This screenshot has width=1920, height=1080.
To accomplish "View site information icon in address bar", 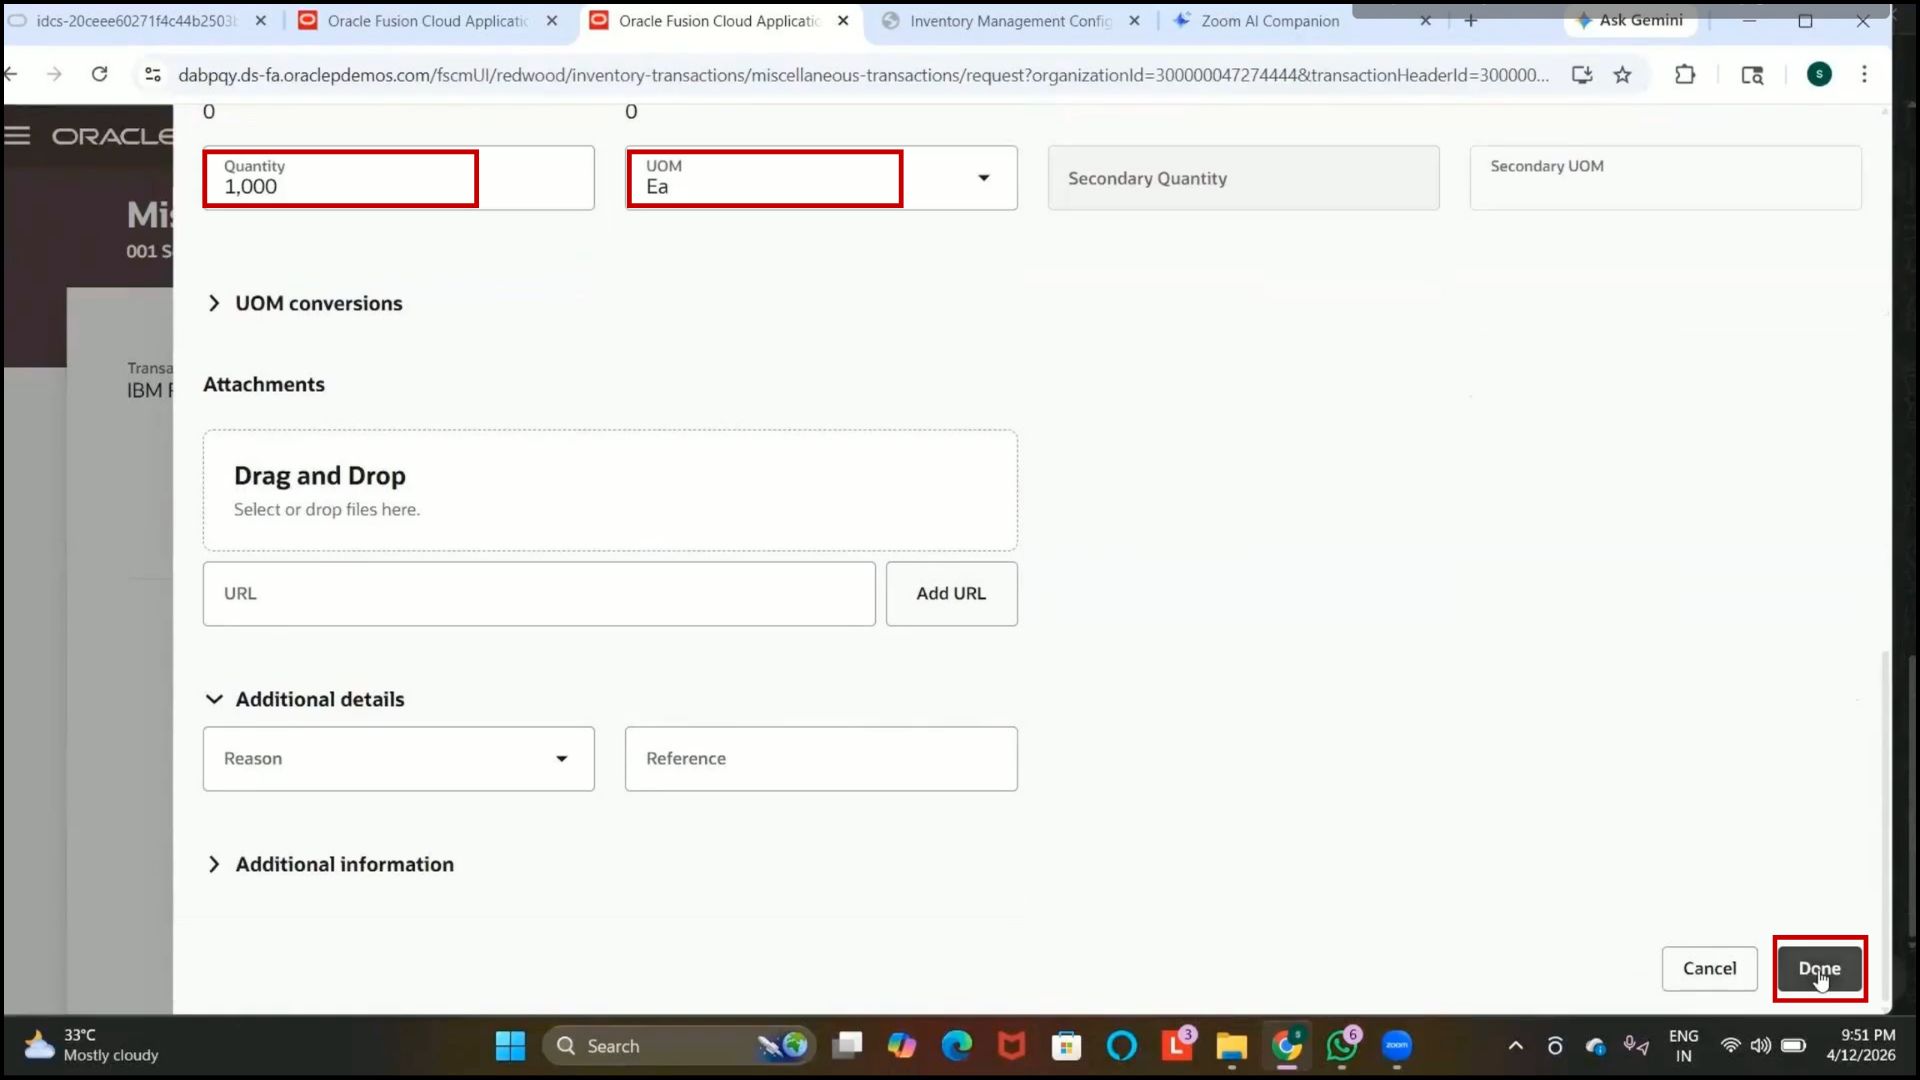I will (153, 75).
